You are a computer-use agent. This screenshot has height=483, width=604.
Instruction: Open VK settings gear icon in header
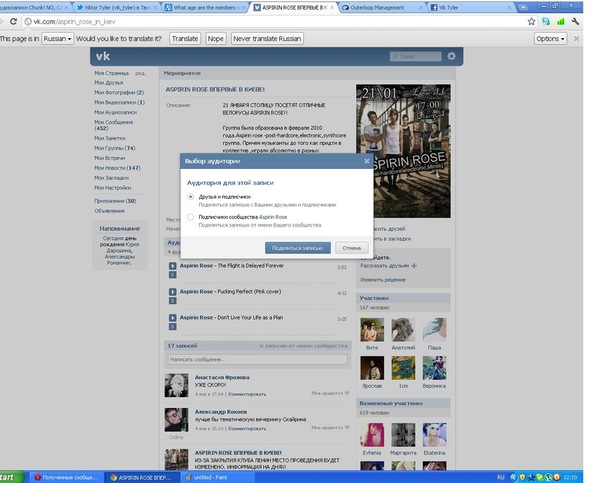pos(451,56)
